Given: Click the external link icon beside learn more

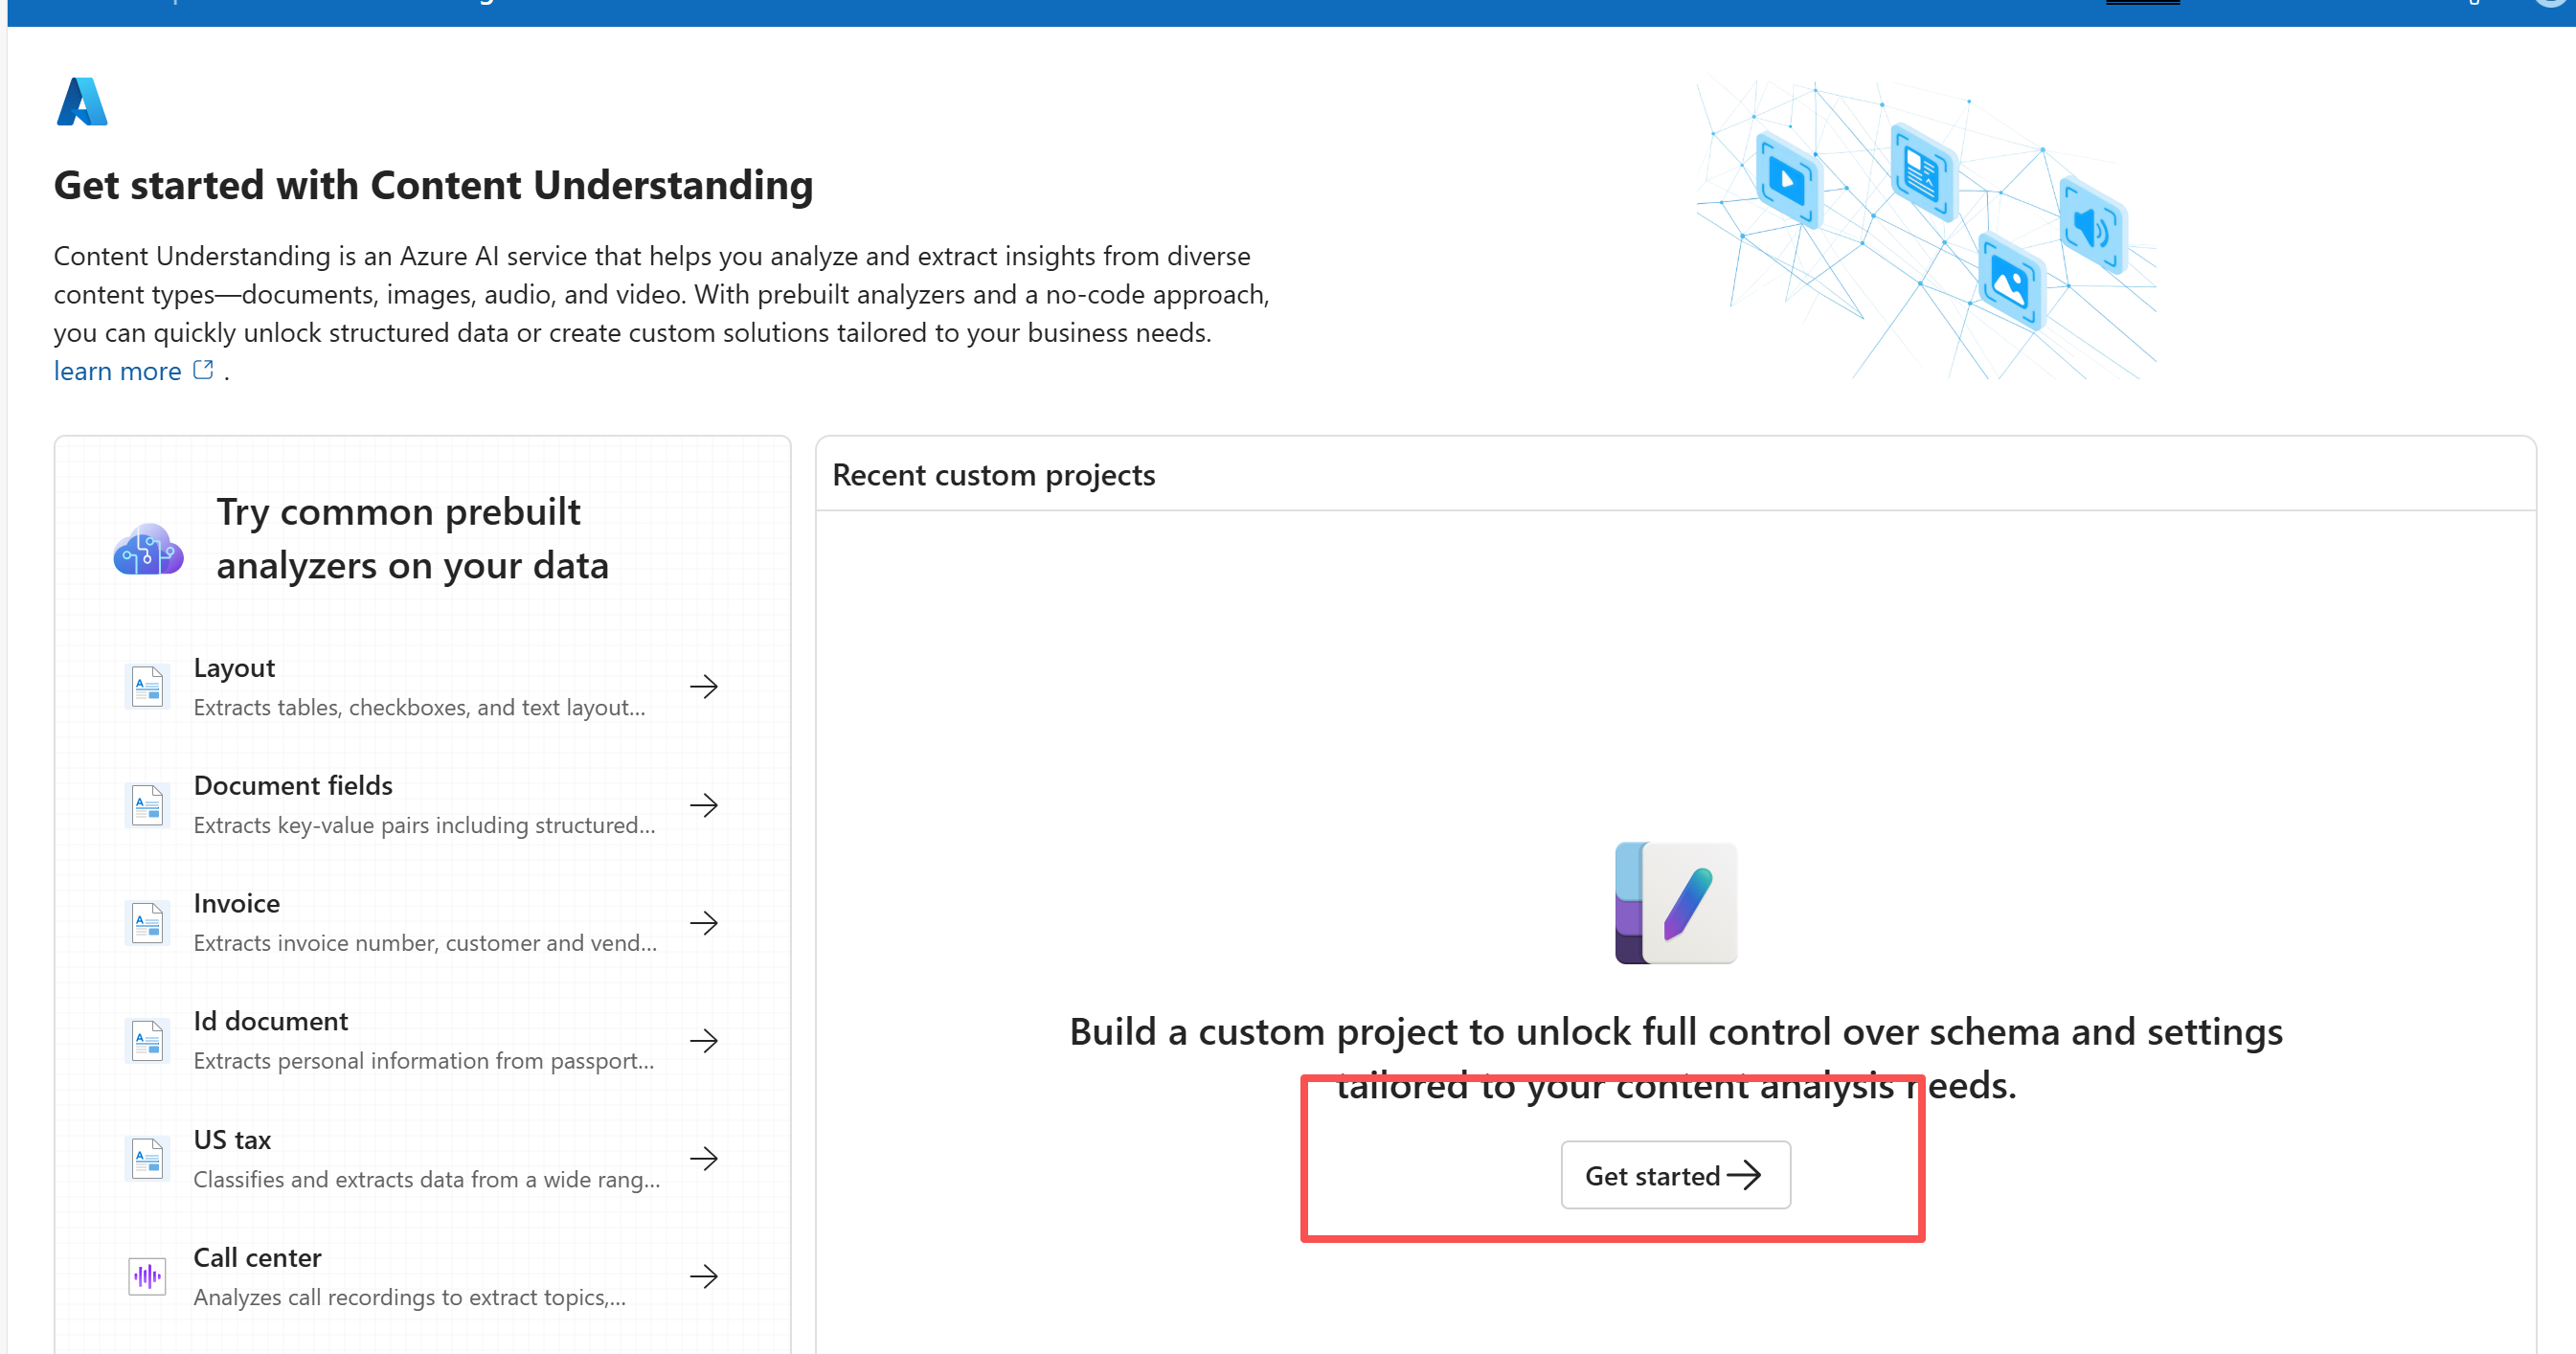Looking at the screenshot, I should click(203, 370).
